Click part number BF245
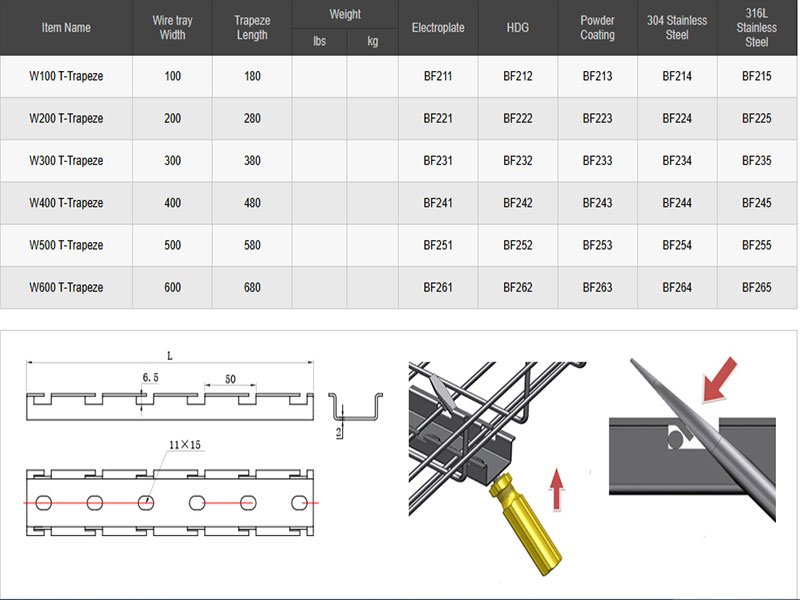 tap(757, 203)
